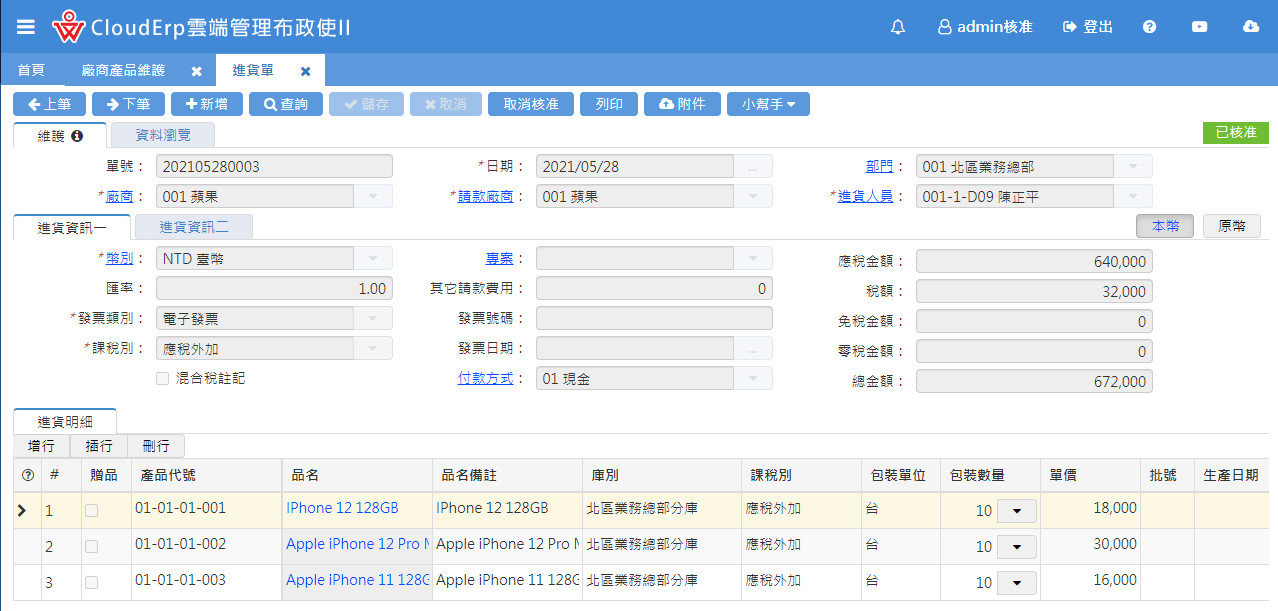Click the 取消核准 button
The height and width of the screenshot is (611, 1278).
point(531,104)
